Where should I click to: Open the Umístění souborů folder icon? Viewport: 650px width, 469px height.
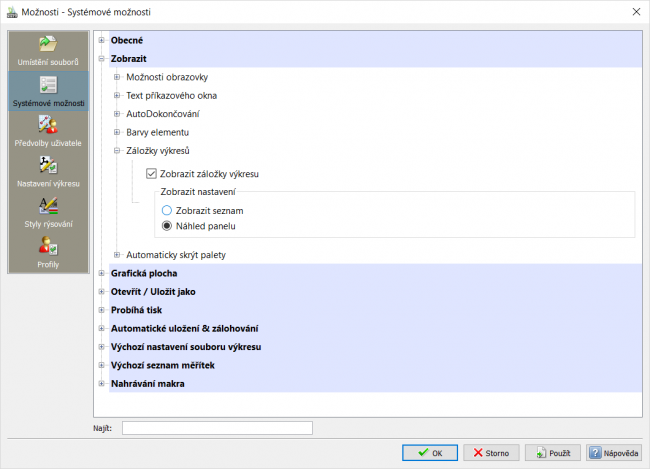tap(48, 44)
